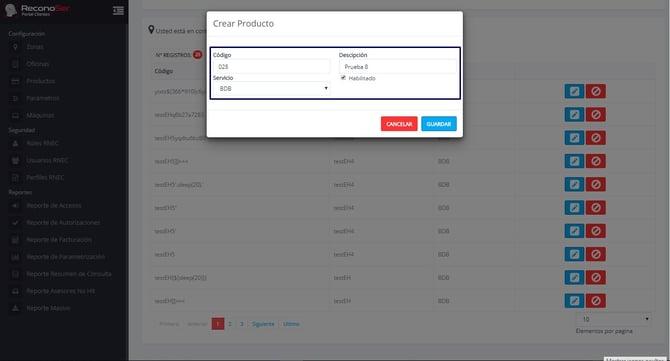Open the Elementos por pagina dropdown
This screenshot has height=361, width=670.
[613, 319]
